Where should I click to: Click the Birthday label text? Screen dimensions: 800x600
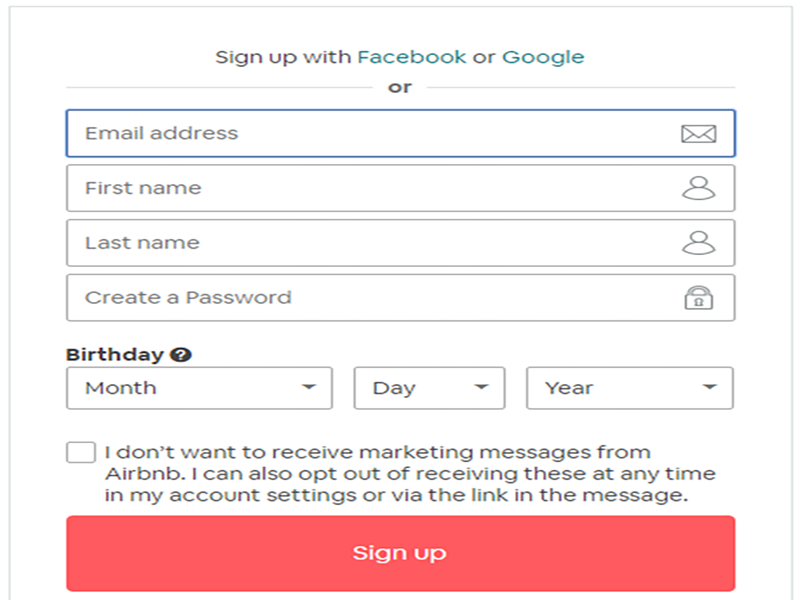(x=114, y=355)
